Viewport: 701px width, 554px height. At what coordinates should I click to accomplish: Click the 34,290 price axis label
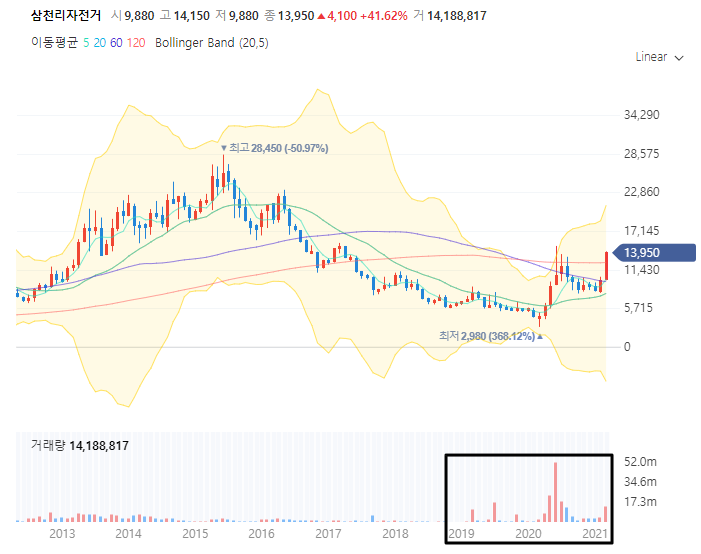642,115
